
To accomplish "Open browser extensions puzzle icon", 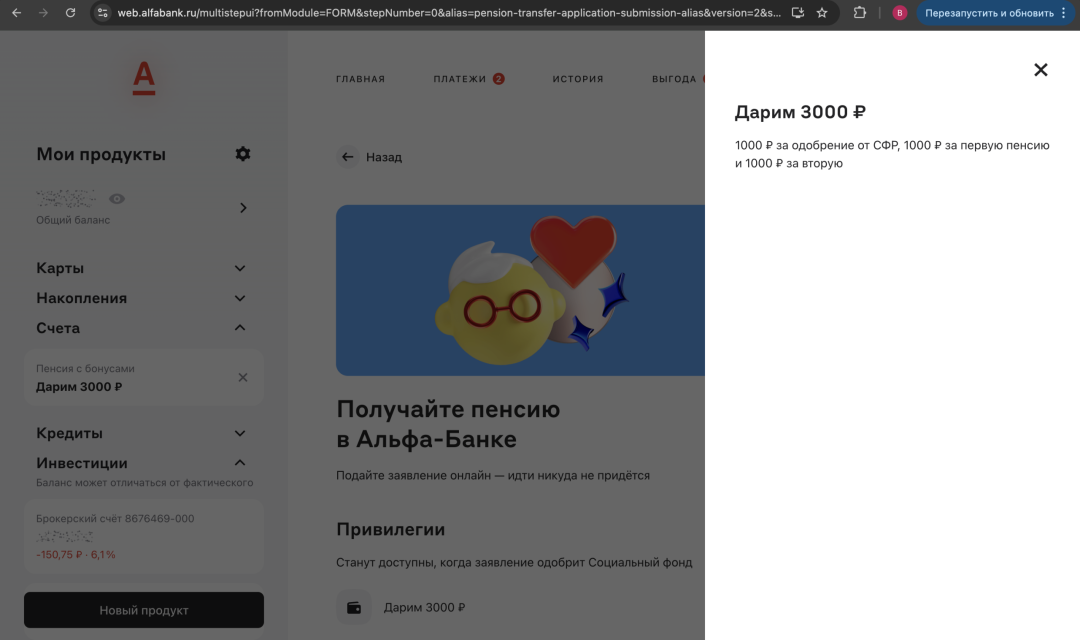I will 859,14.
